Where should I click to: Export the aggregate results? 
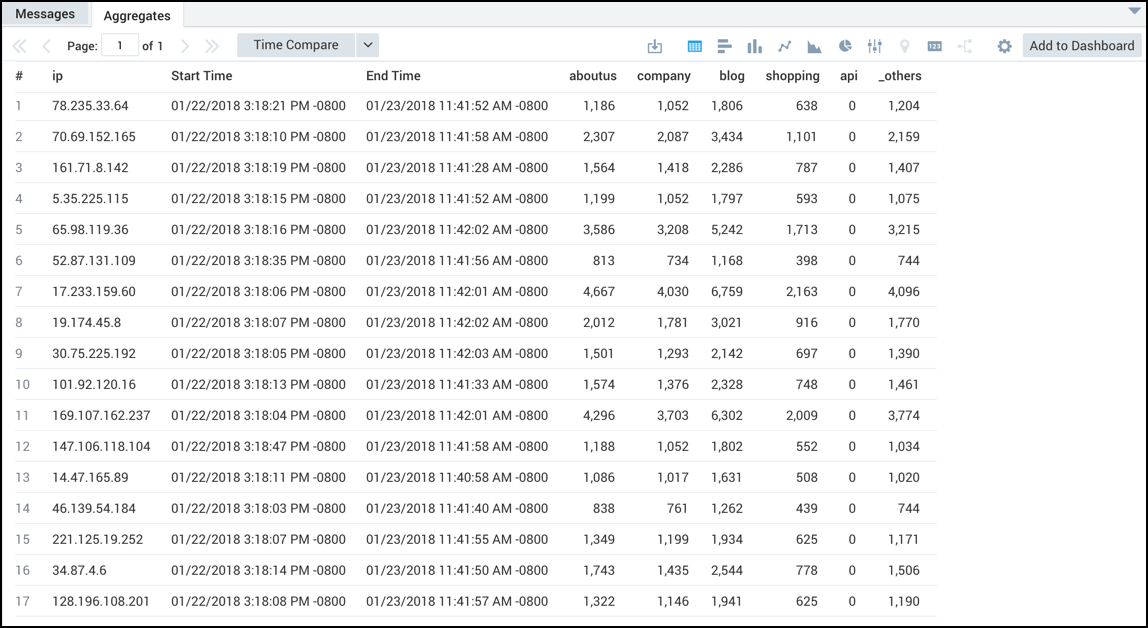(655, 45)
